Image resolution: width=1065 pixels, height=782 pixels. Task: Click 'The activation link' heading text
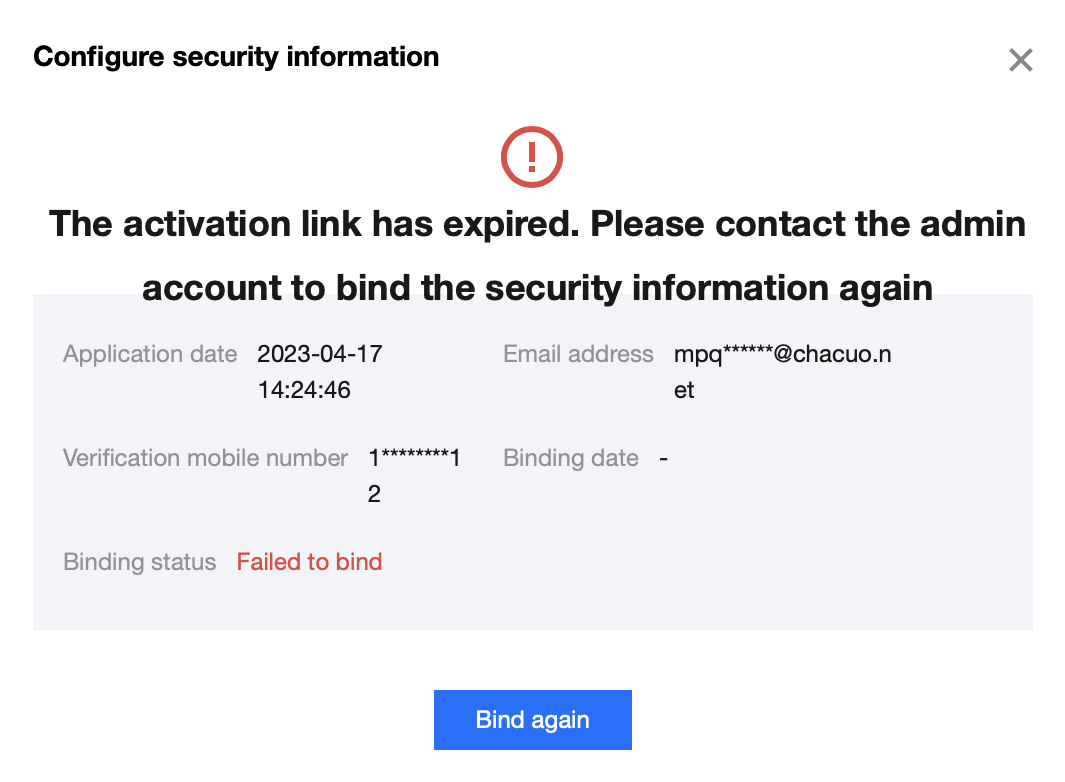point(205,224)
